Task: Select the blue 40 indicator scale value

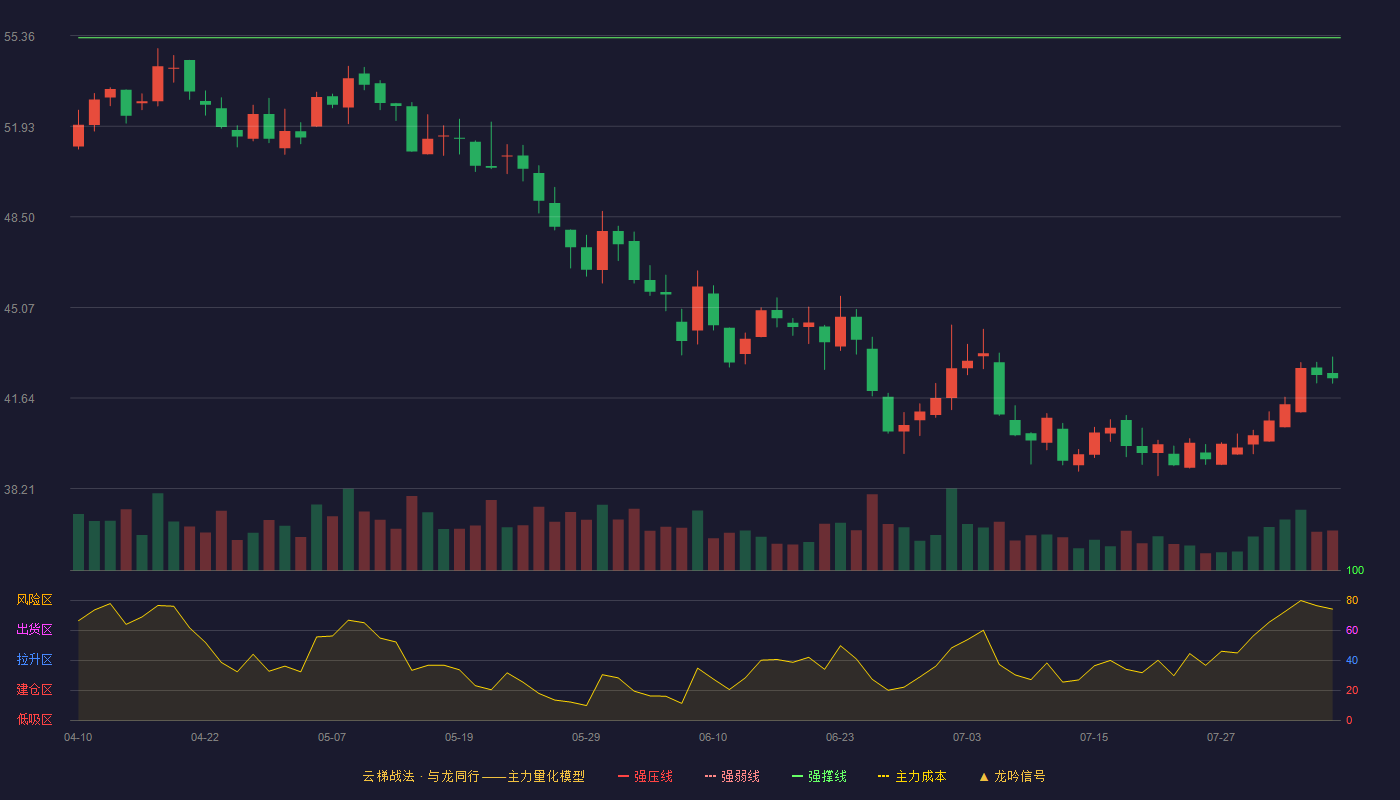Action: (x=1352, y=660)
